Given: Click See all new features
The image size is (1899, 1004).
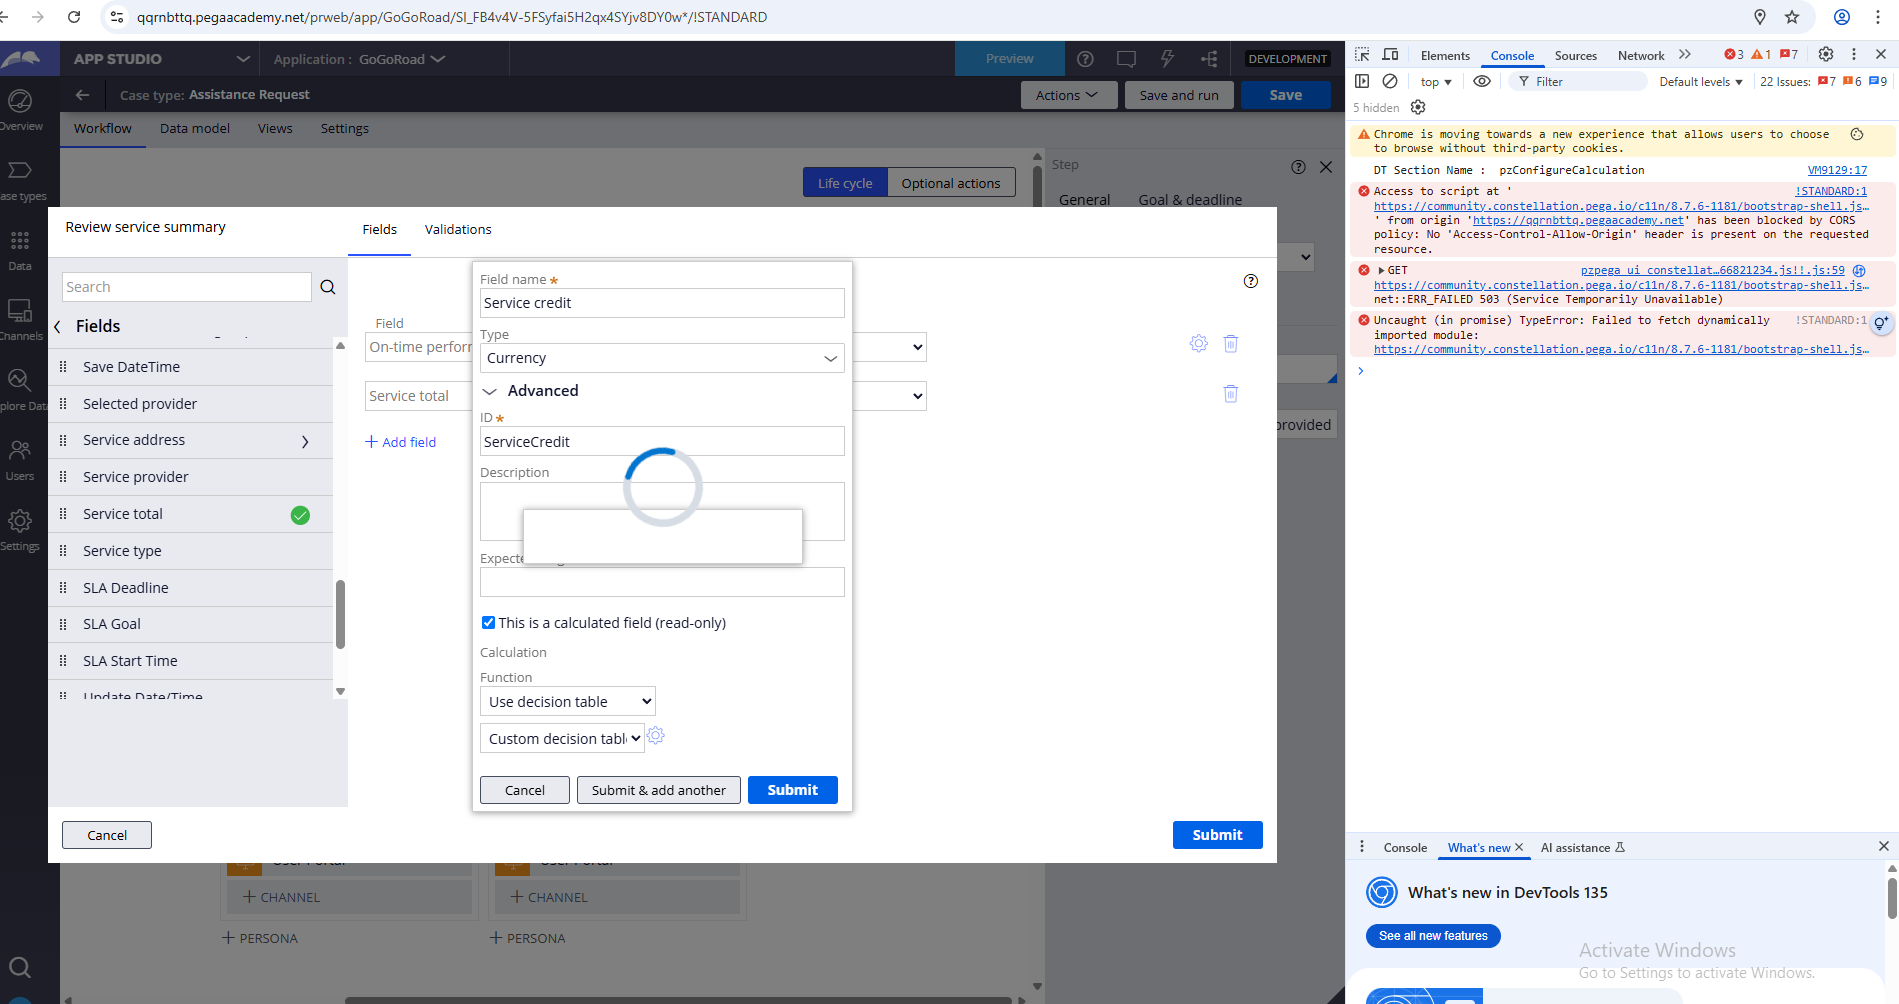Looking at the screenshot, I should (1433, 936).
